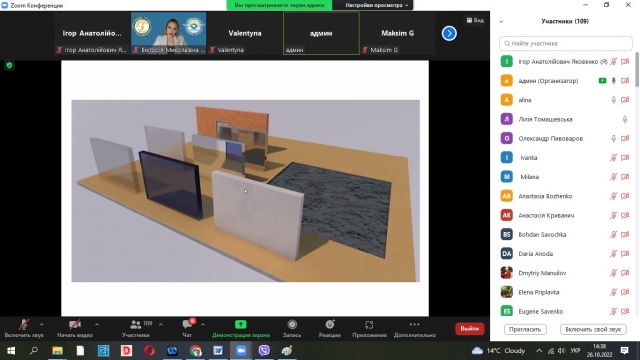Click microphone icon for Лілія Томашевська
The width and height of the screenshot is (640, 360).
[624, 119]
